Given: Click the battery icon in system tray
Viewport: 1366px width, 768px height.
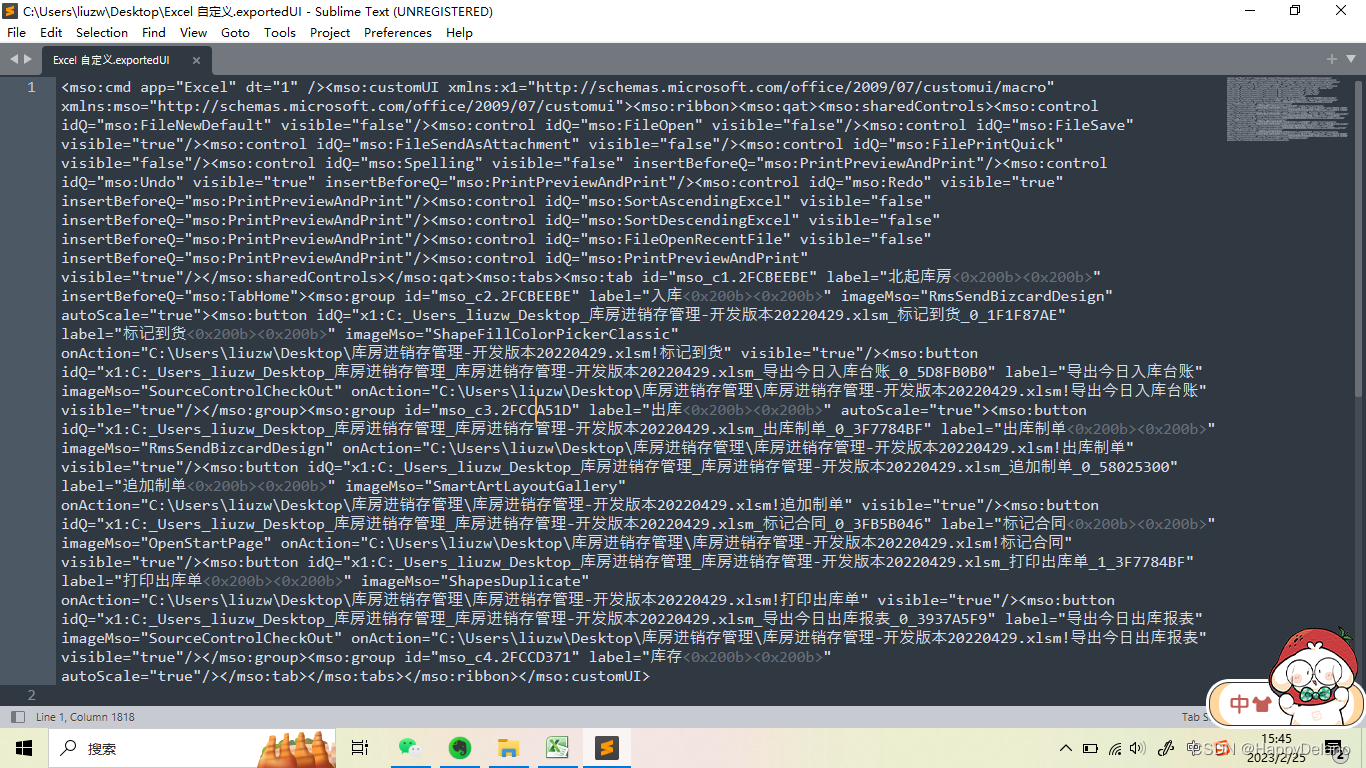Looking at the screenshot, I should (1091, 748).
